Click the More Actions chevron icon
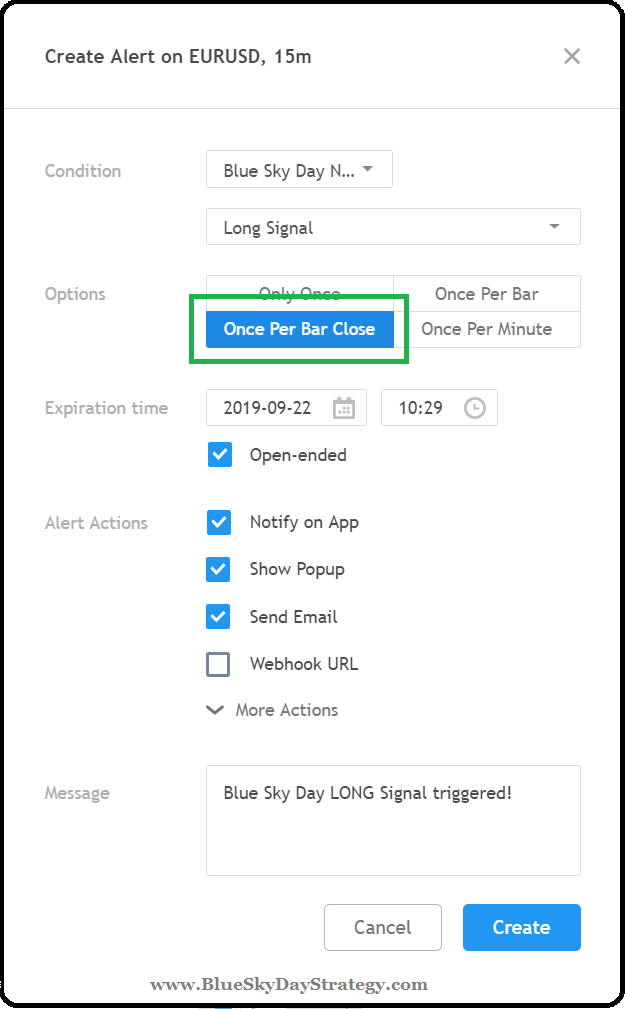 [214, 710]
